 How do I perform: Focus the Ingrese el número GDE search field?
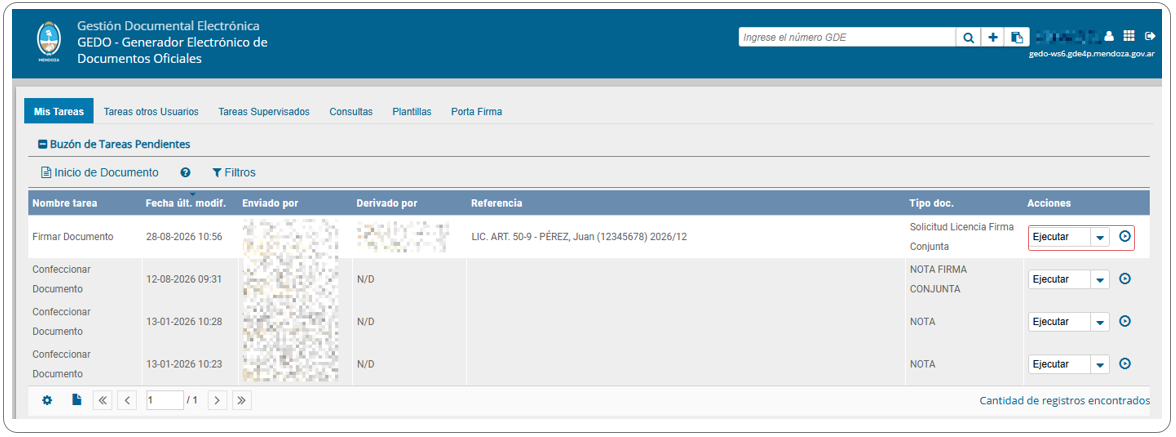847,37
